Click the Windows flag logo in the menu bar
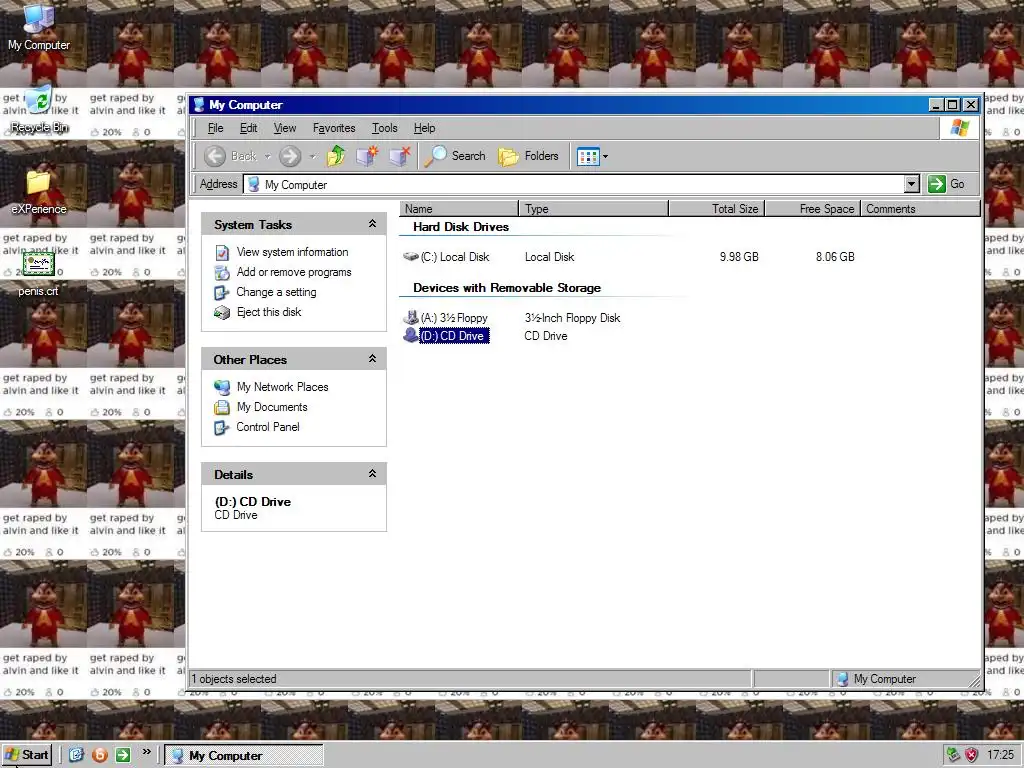Image resolution: width=1024 pixels, height=768 pixels. coord(960,128)
